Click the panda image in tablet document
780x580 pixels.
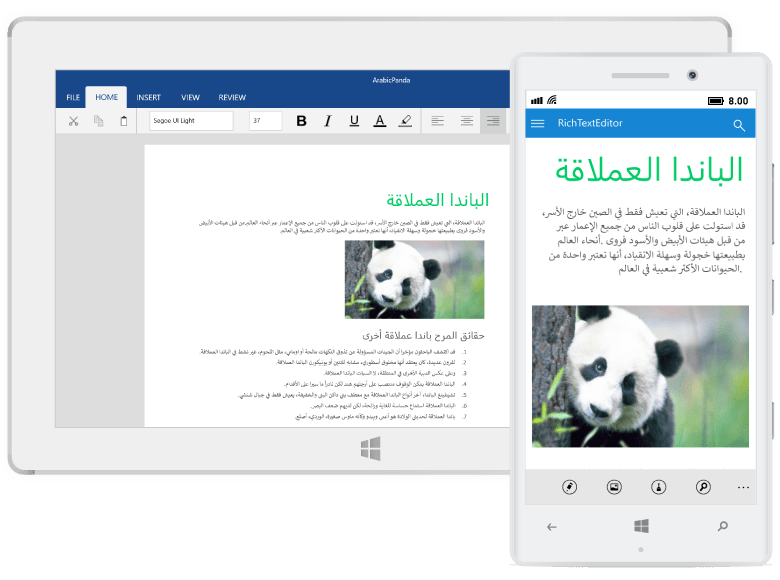414,280
